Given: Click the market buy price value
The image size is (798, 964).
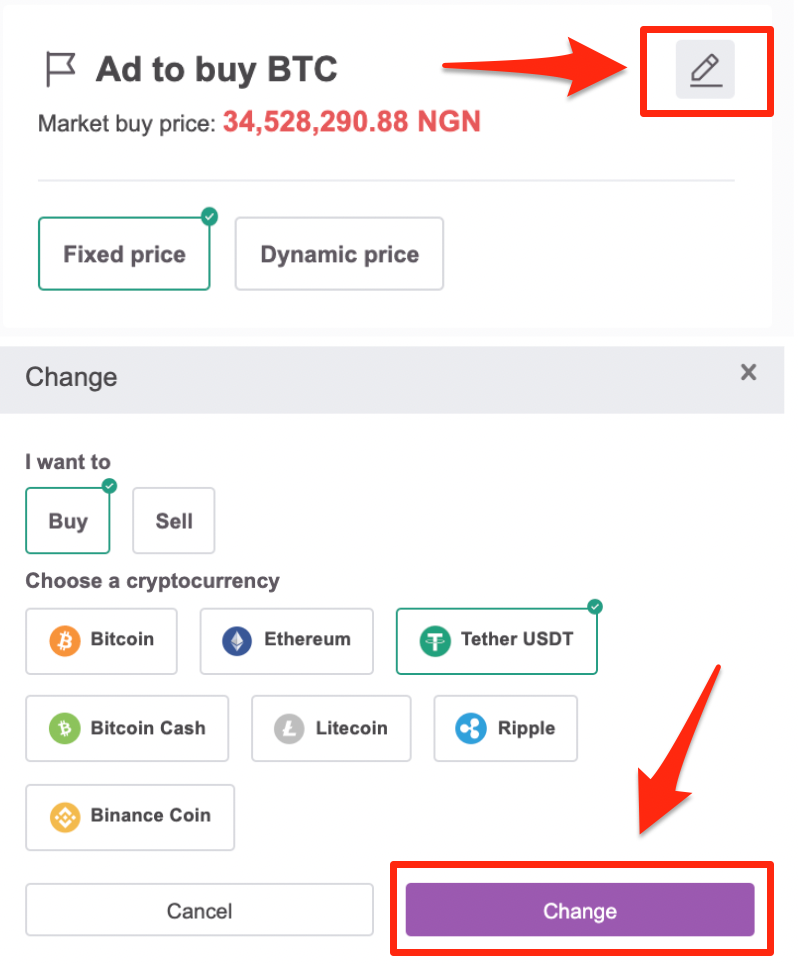Looking at the screenshot, I should pos(352,122).
